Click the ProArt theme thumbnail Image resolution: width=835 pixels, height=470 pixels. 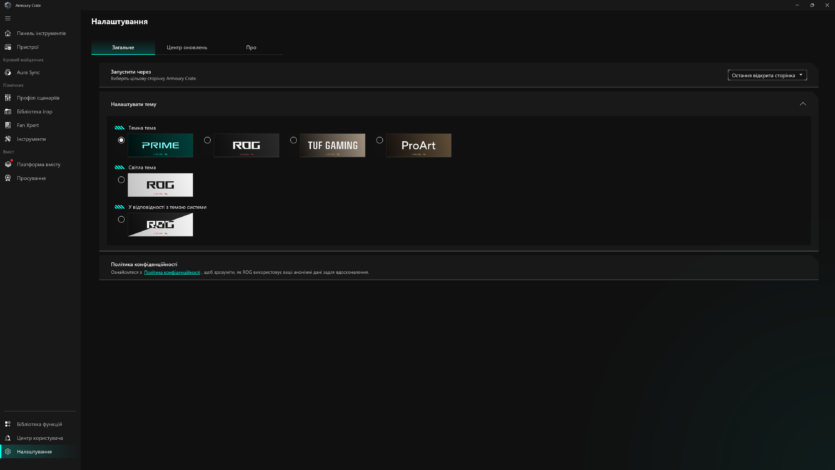[419, 145]
